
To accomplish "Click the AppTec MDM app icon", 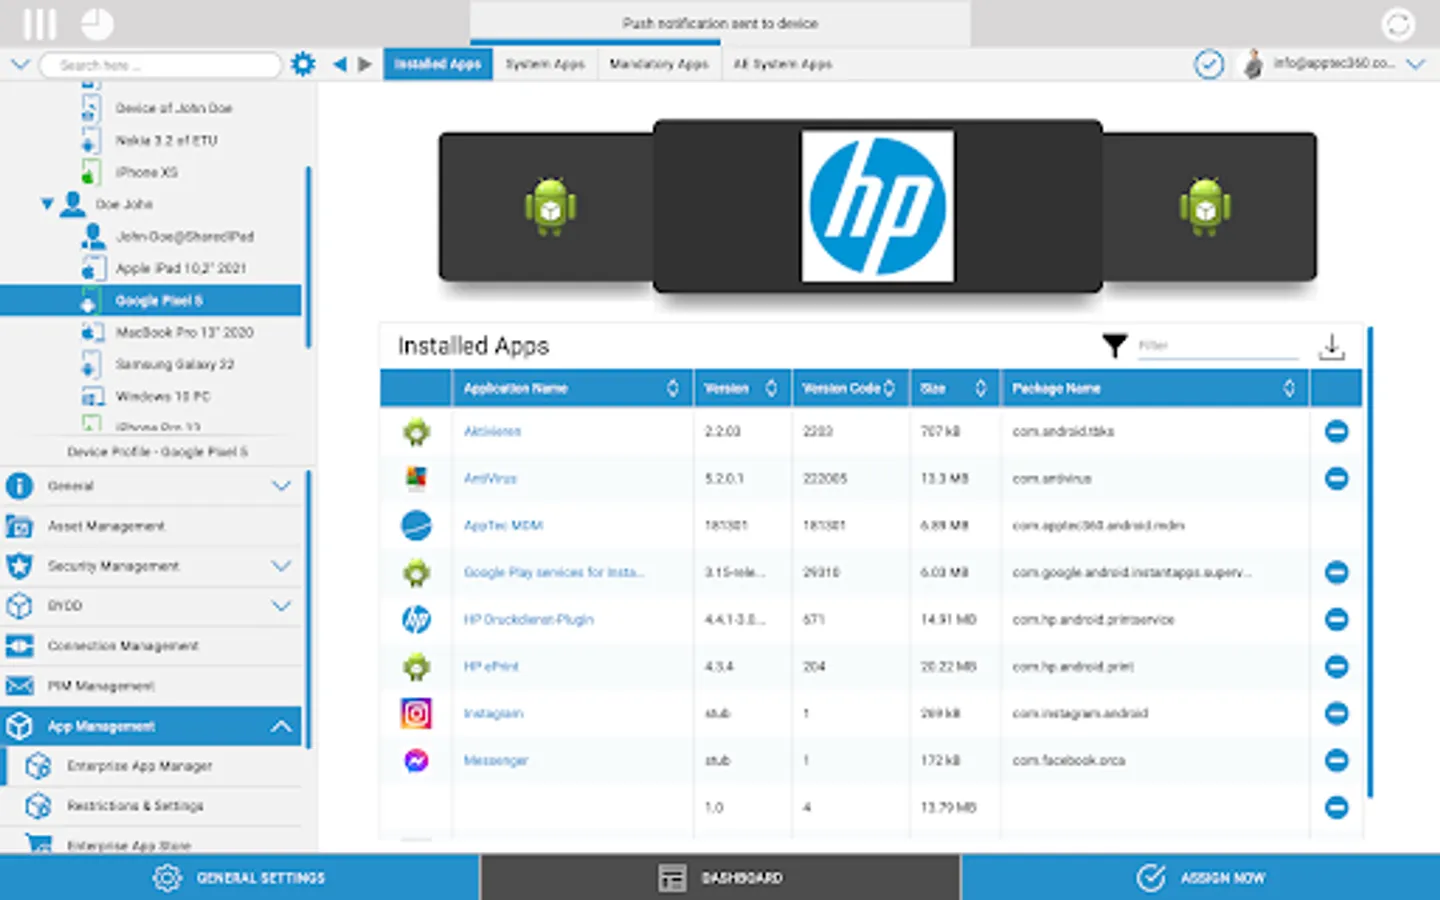I will coord(416,525).
